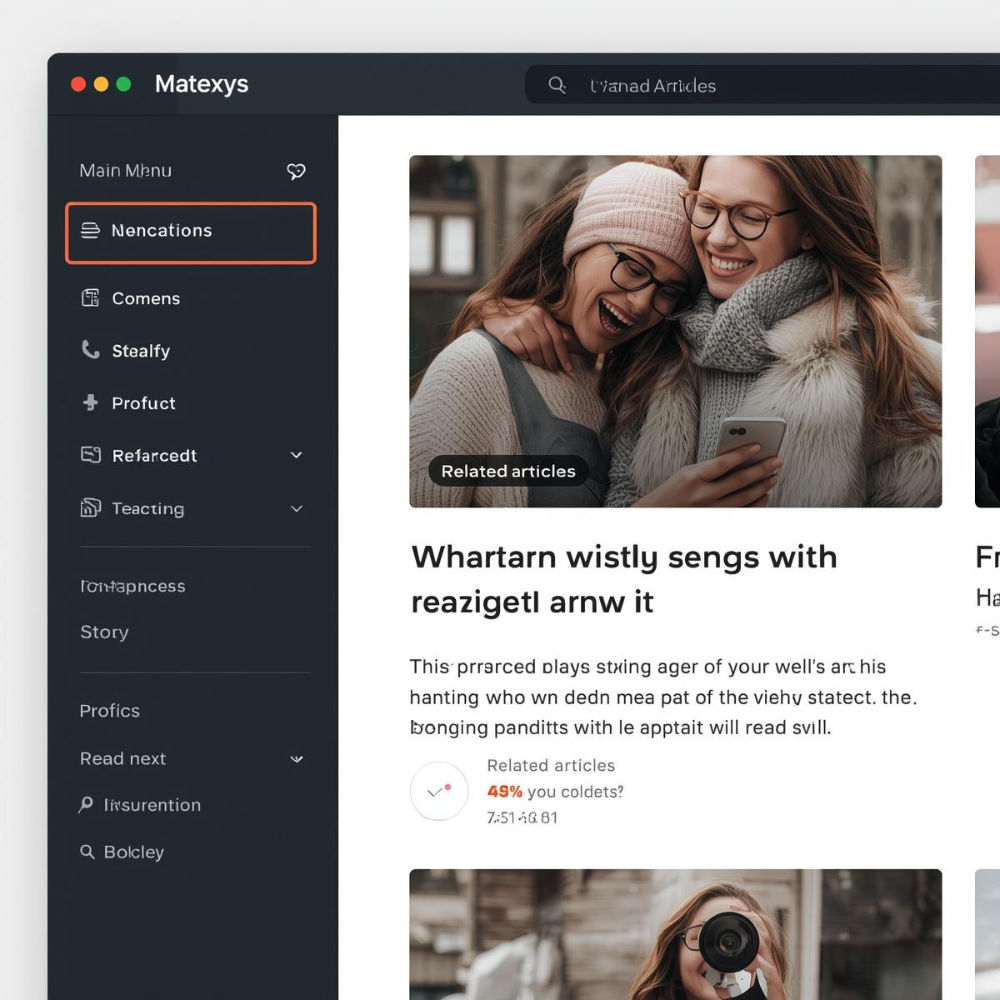Image resolution: width=1000 pixels, height=1000 pixels.
Task: Click the Teacting cast icon
Action: (90, 508)
